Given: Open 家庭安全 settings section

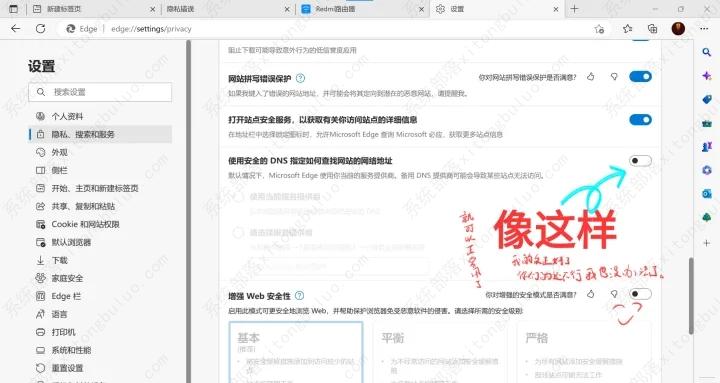Looking at the screenshot, I should pyautogui.click(x=100, y=278).
